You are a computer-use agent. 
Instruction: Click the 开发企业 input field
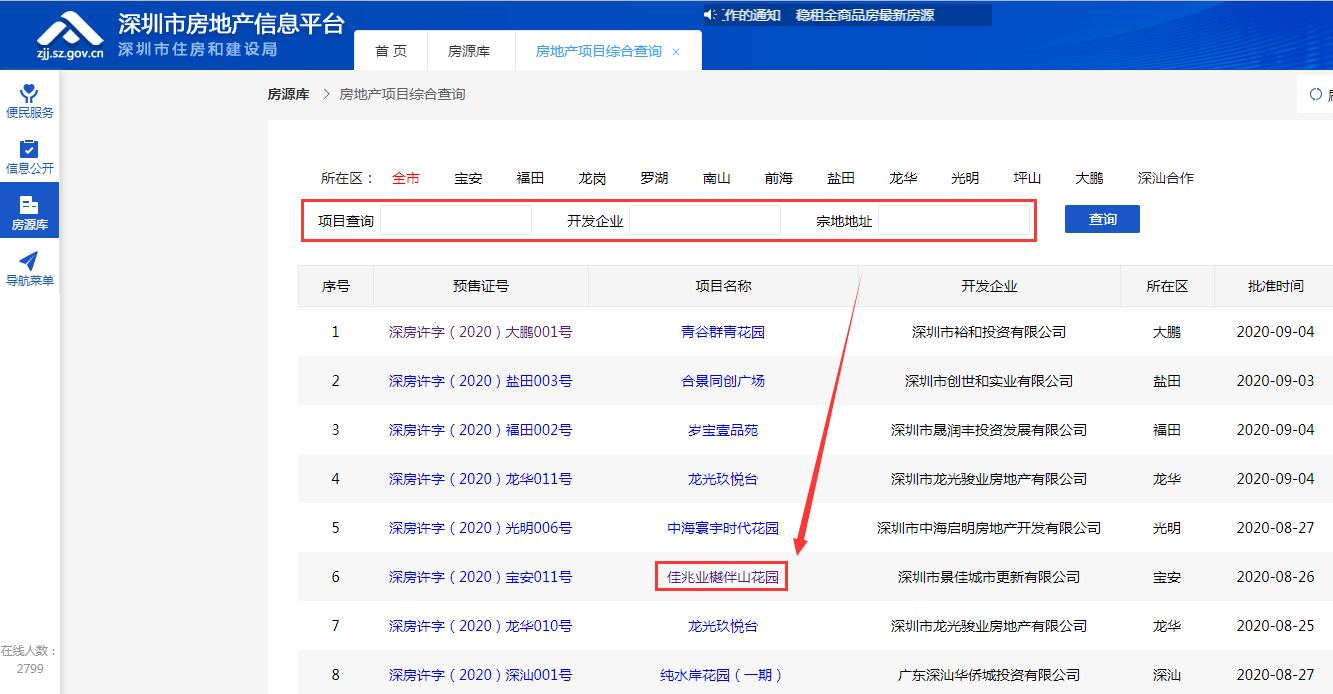pyautogui.click(x=705, y=218)
